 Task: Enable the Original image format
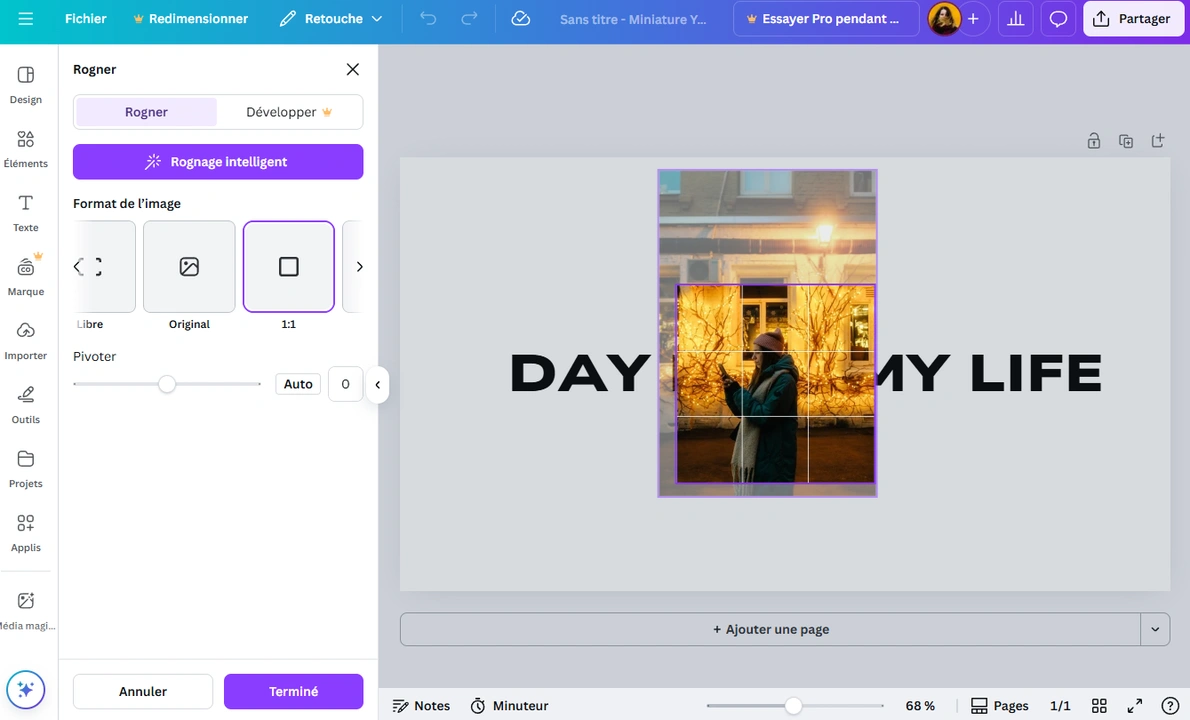(x=189, y=266)
